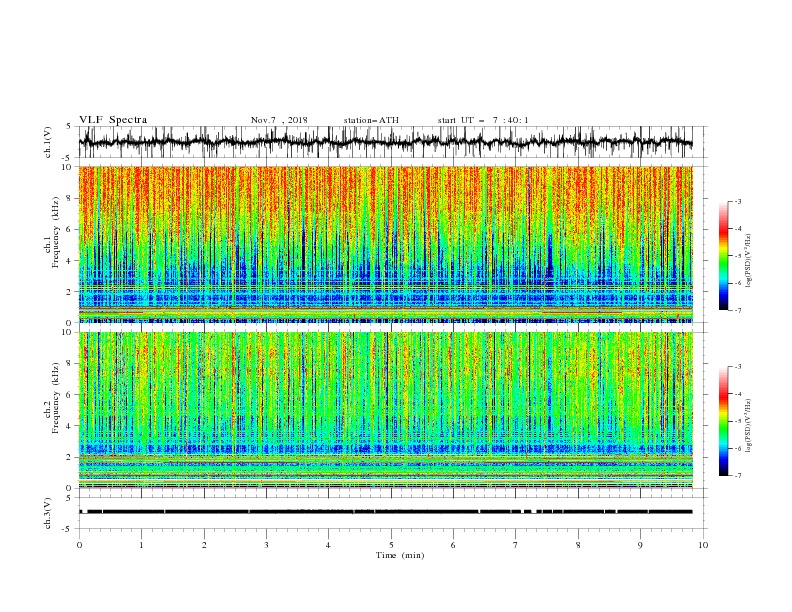Image resolution: width=792 pixels, height=612 pixels.
Task: Click the '-3' tick on lower colorbar
Action: point(738,367)
